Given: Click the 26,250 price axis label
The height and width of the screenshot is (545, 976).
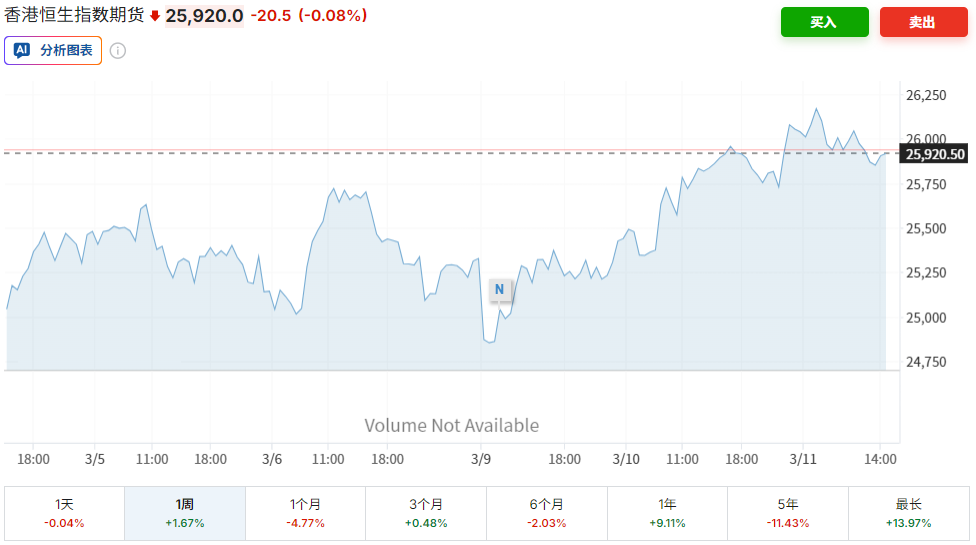Looking at the screenshot, I should click(926, 96).
